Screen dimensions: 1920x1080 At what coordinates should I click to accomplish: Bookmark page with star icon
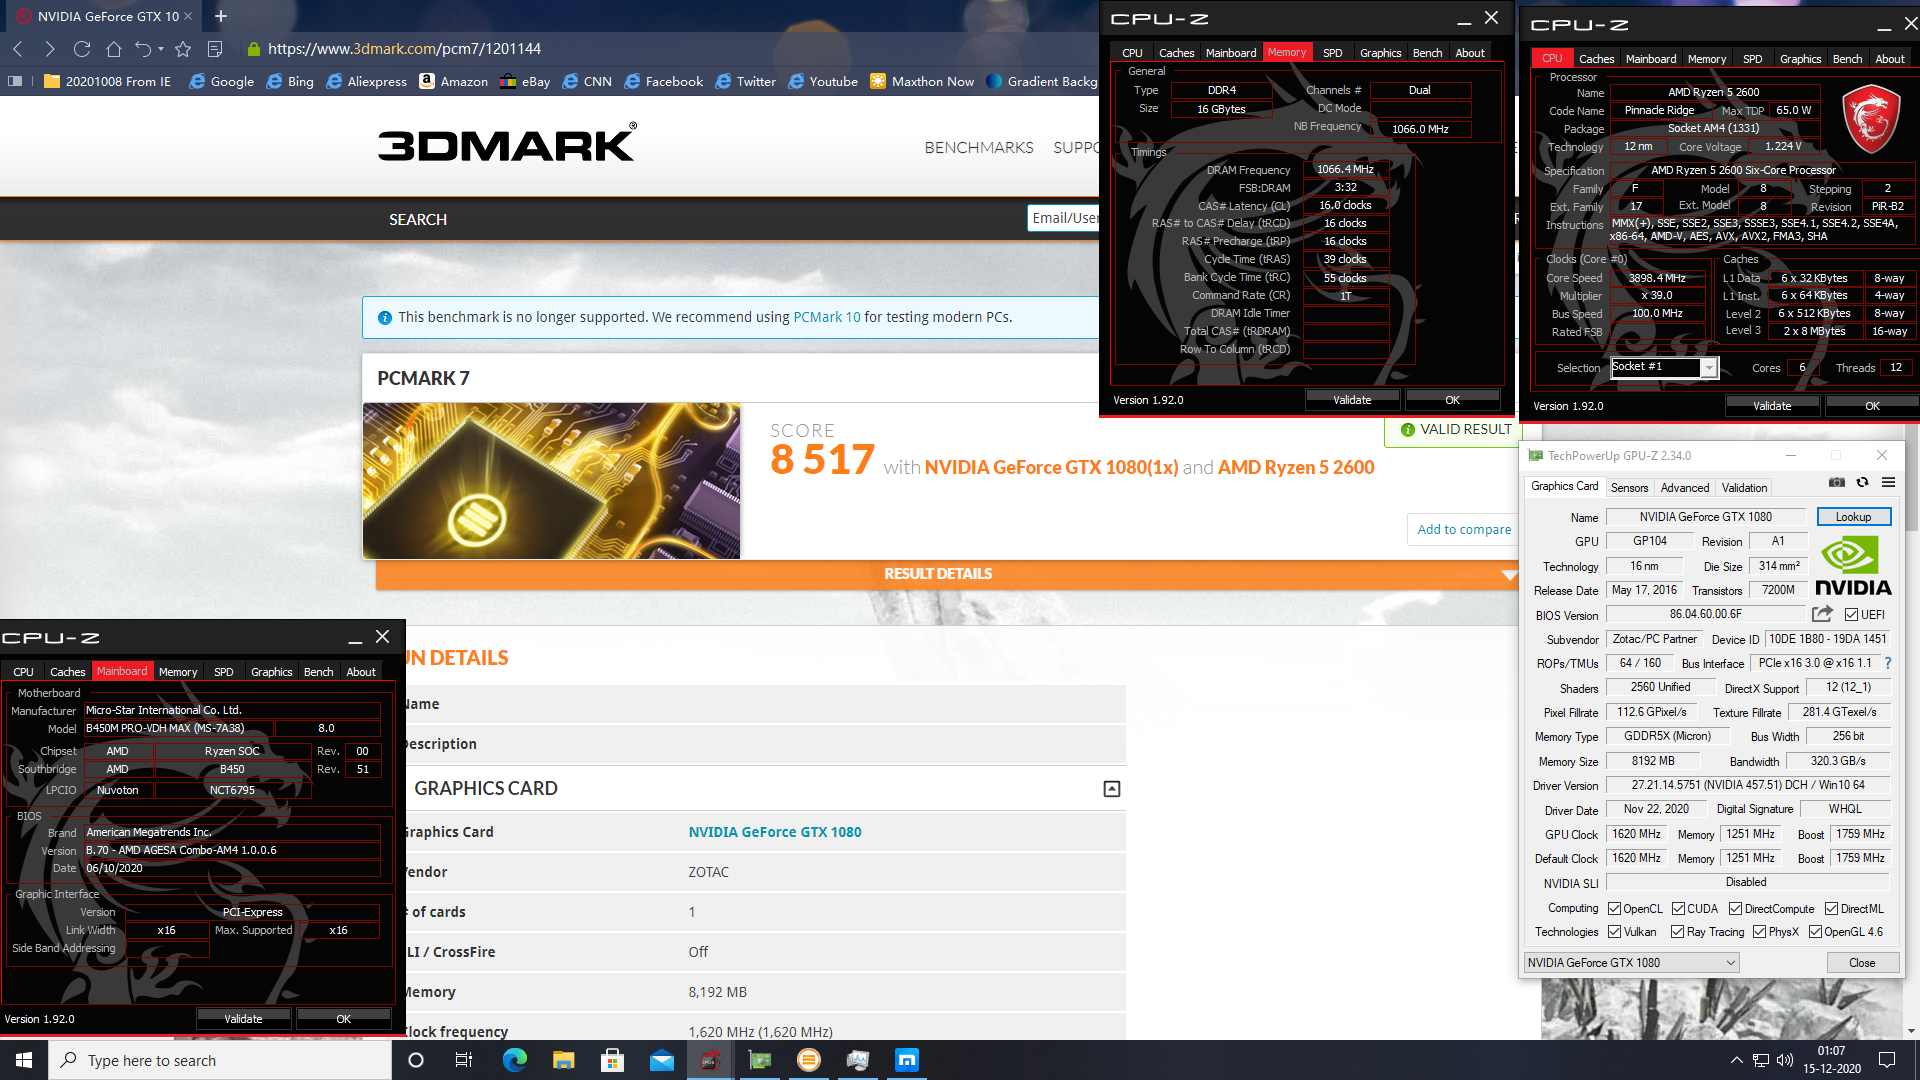tap(183, 49)
